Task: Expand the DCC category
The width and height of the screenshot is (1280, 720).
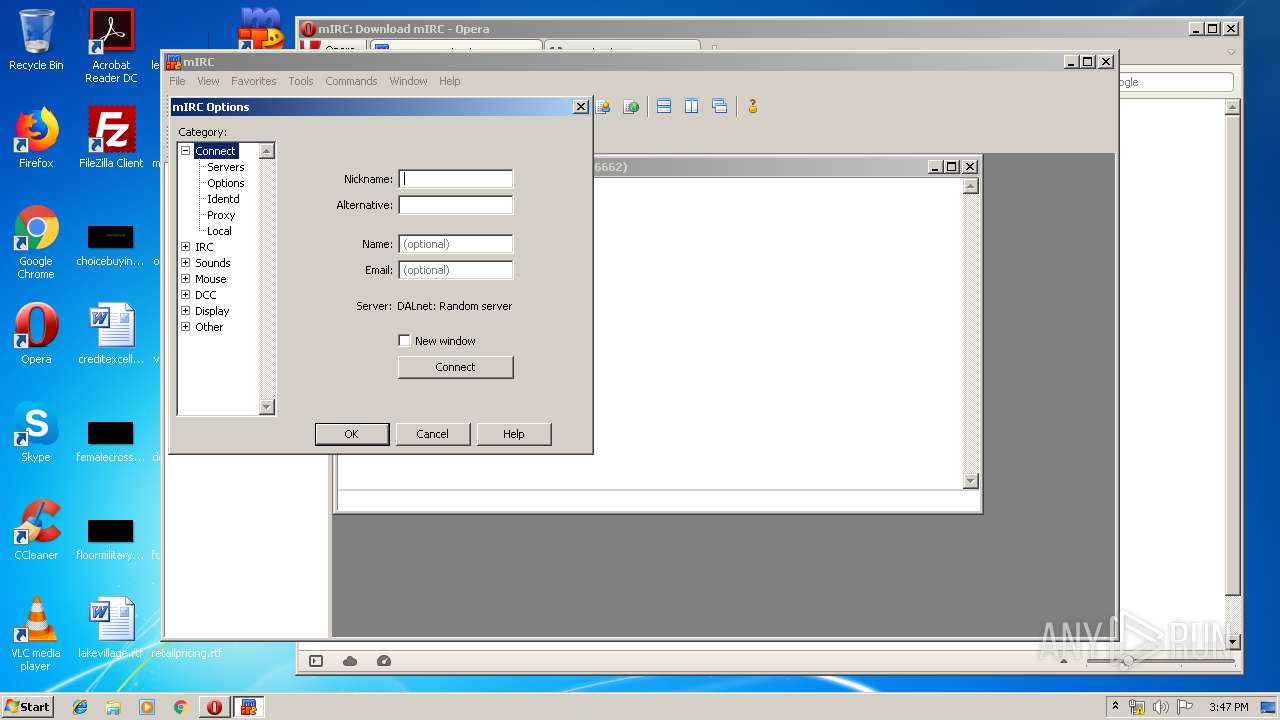Action: [185, 295]
